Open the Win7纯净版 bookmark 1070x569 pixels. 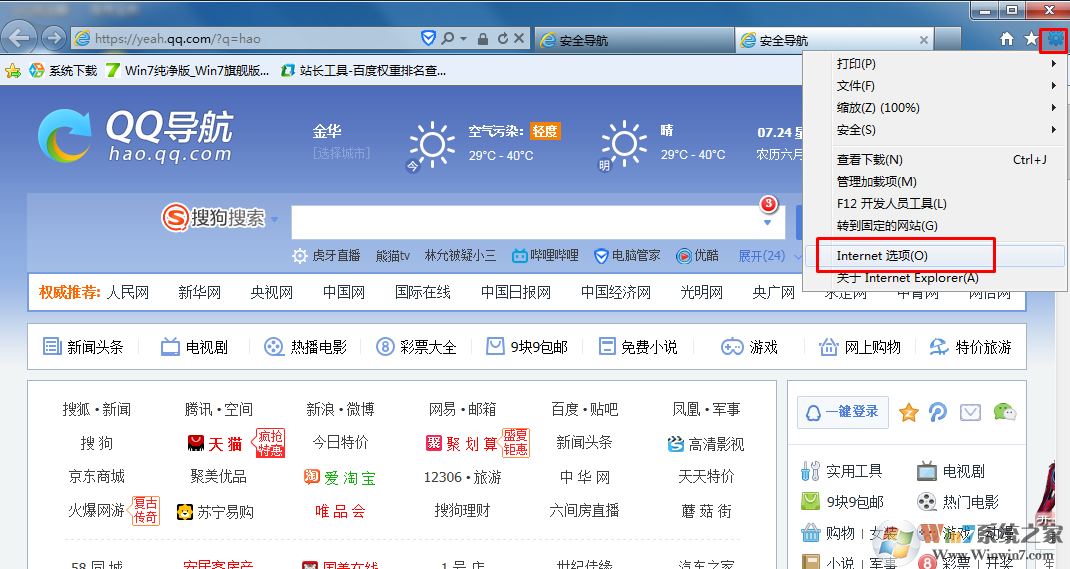coord(188,70)
